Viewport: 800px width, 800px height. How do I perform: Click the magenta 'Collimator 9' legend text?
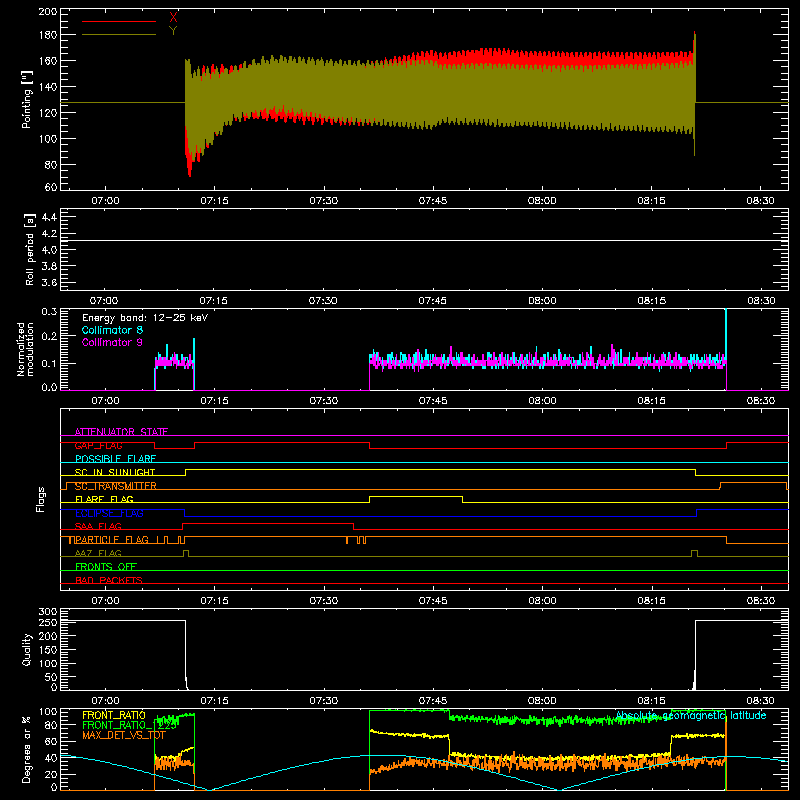pyautogui.click(x=112, y=342)
